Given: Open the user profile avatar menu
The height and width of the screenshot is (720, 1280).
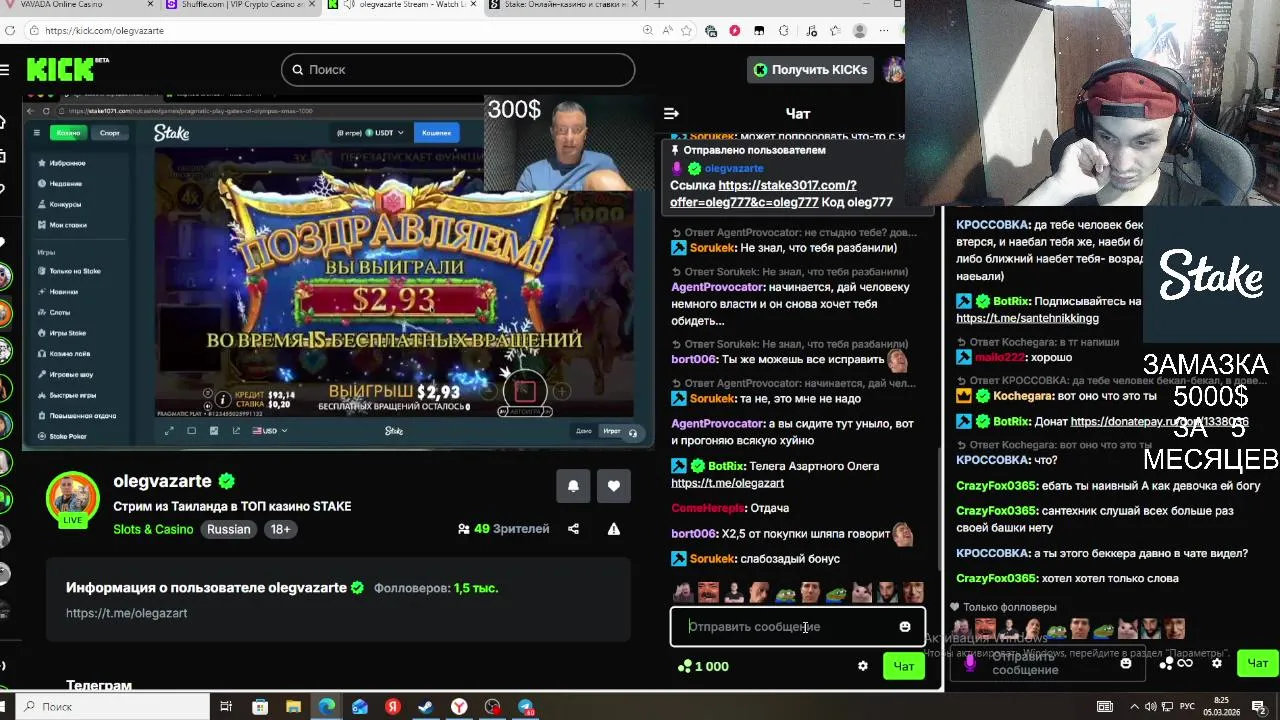Looking at the screenshot, I should [893, 69].
